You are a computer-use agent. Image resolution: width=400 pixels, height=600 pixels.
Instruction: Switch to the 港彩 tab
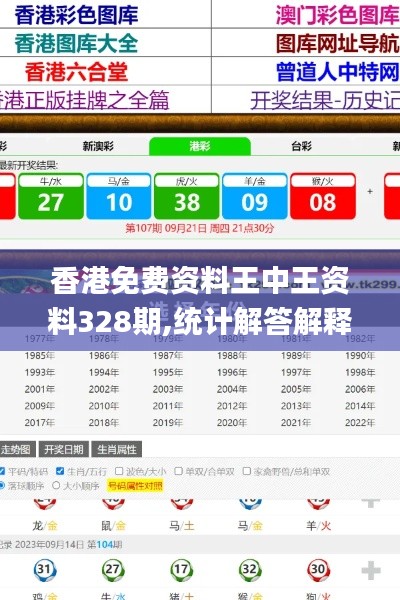(200, 146)
